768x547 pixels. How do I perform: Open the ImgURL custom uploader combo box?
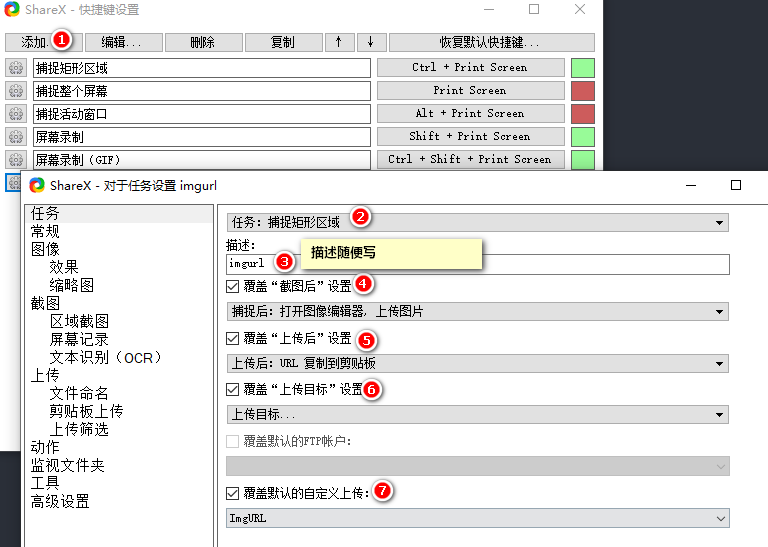coord(477,519)
